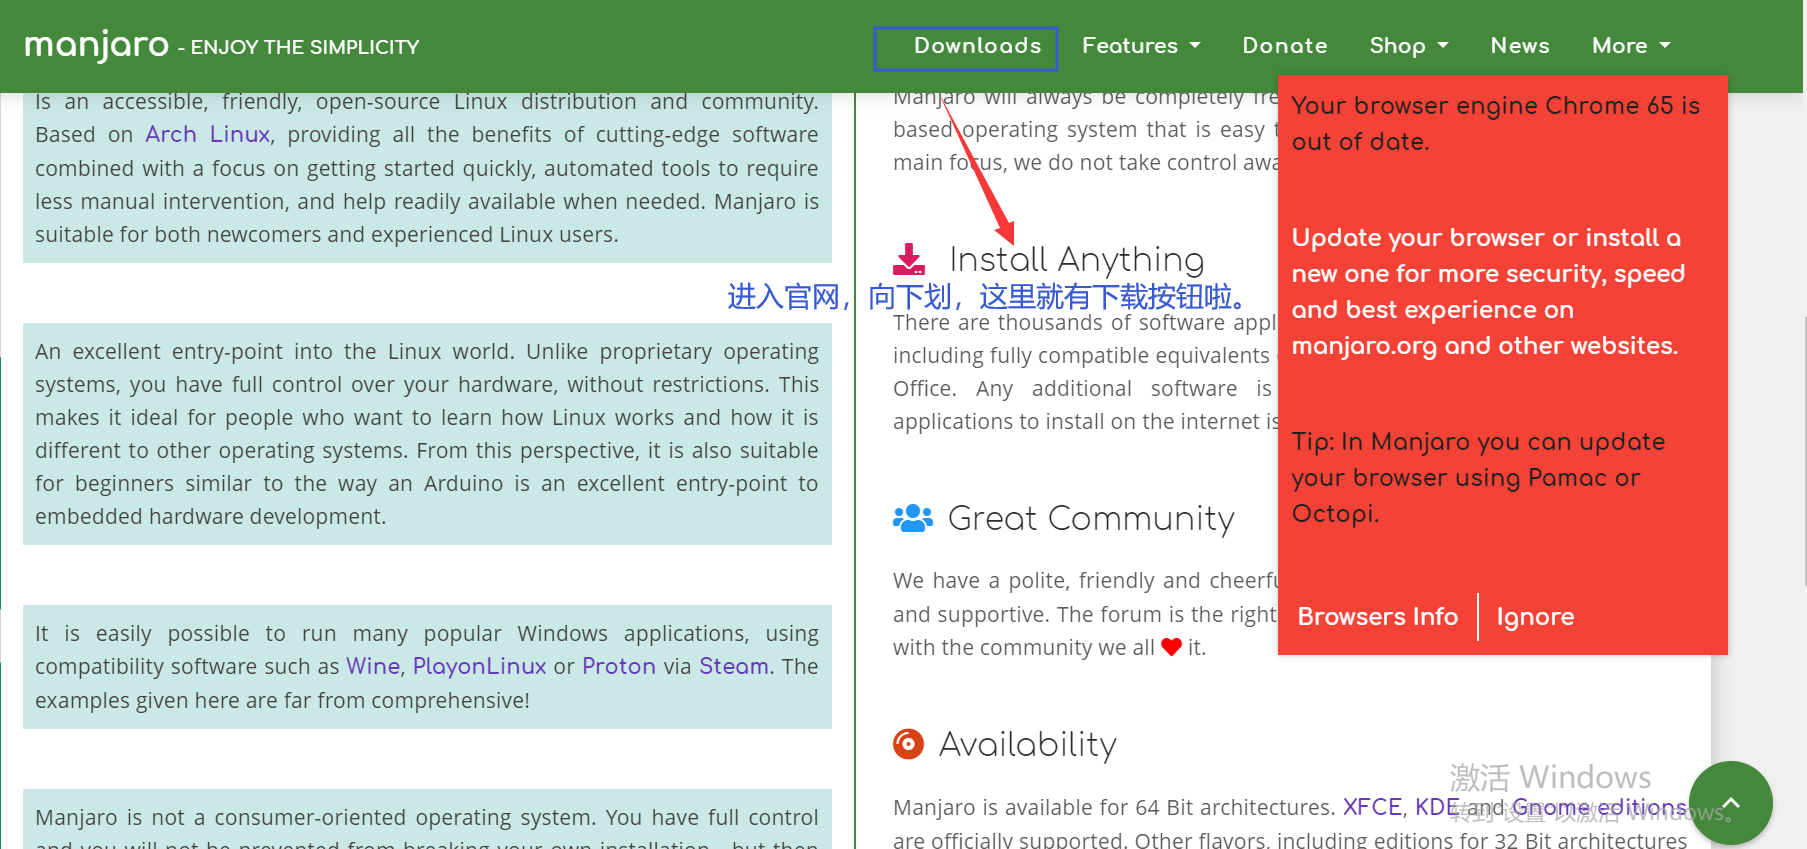Click the red heart icon
Screen dimensions: 1807x849
[x=1171, y=647]
